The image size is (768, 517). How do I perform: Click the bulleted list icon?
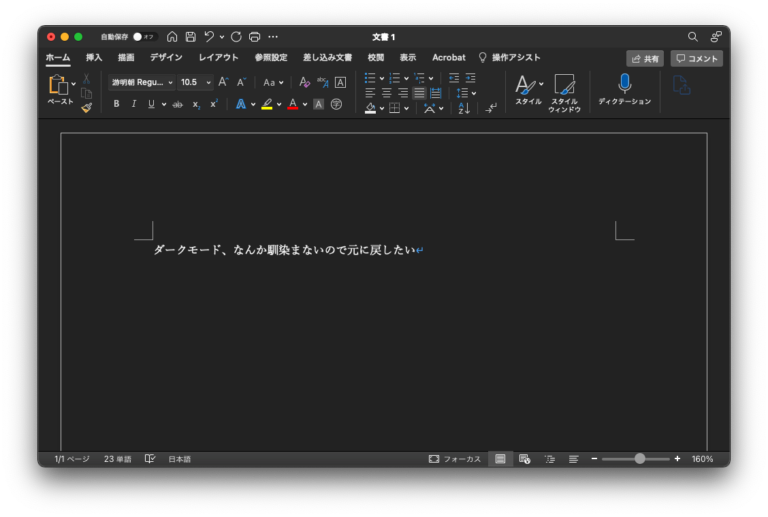[370, 78]
